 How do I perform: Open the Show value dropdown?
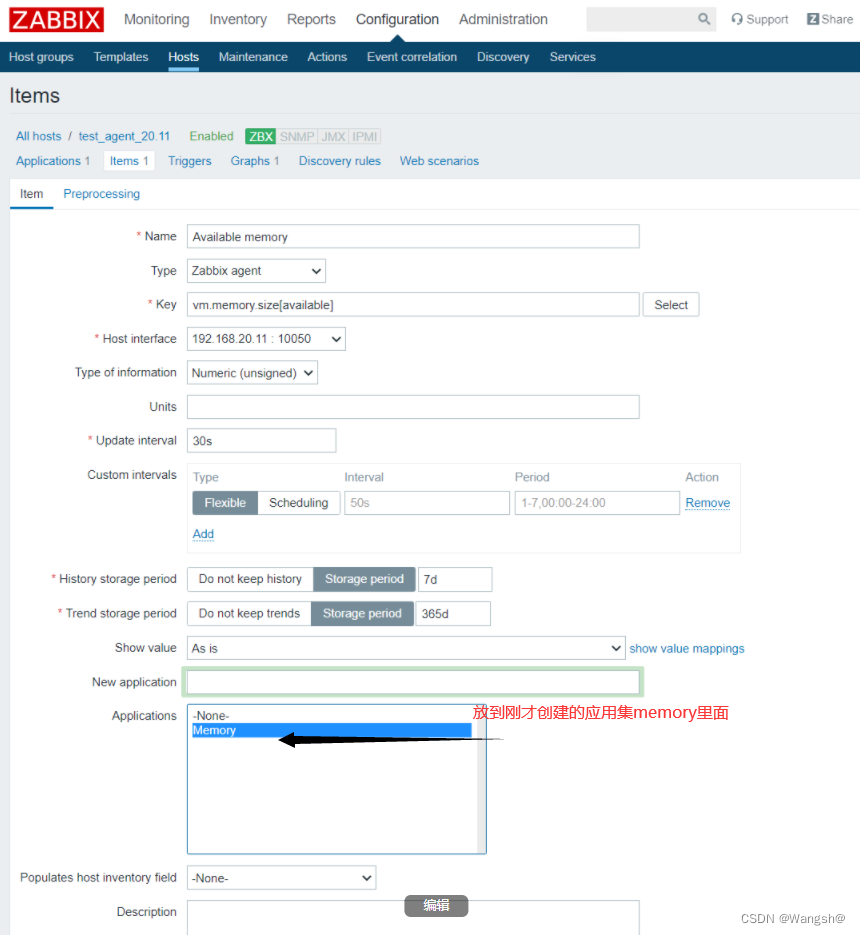406,648
